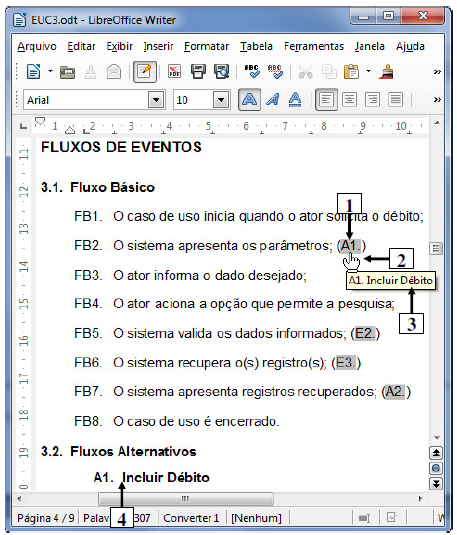Click the Open file icon
Viewport: 457px width, 535px height.
tap(67, 72)
